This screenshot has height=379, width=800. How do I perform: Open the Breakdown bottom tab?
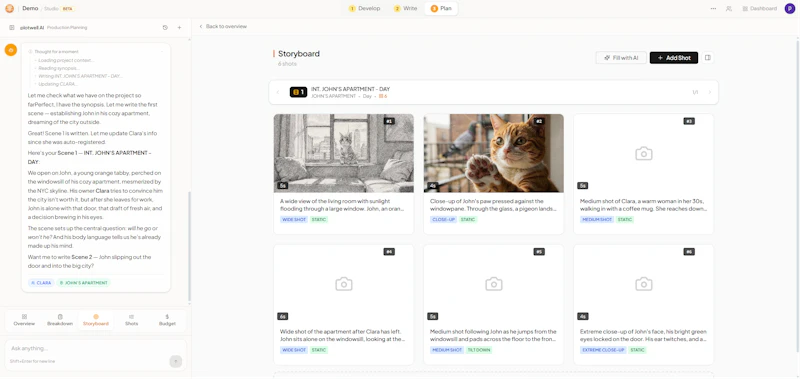[60, 320]
